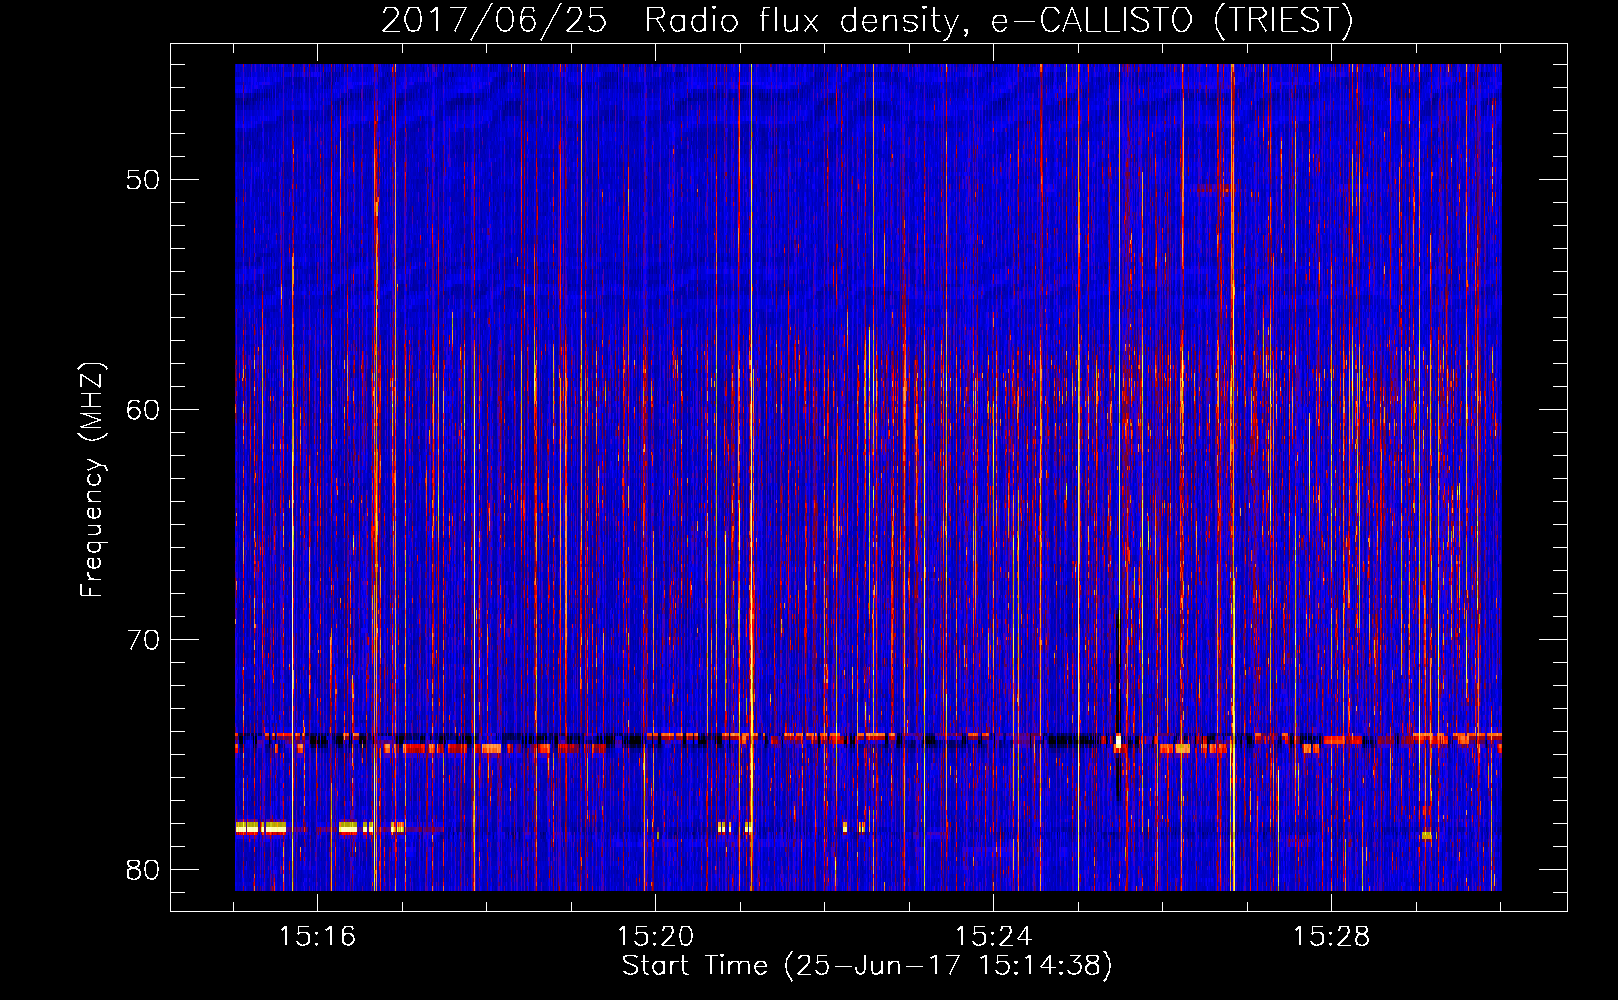Click the 80 MHz frequency tick label
This screenshot has height=1000, width=1618.
click(143, 870)
